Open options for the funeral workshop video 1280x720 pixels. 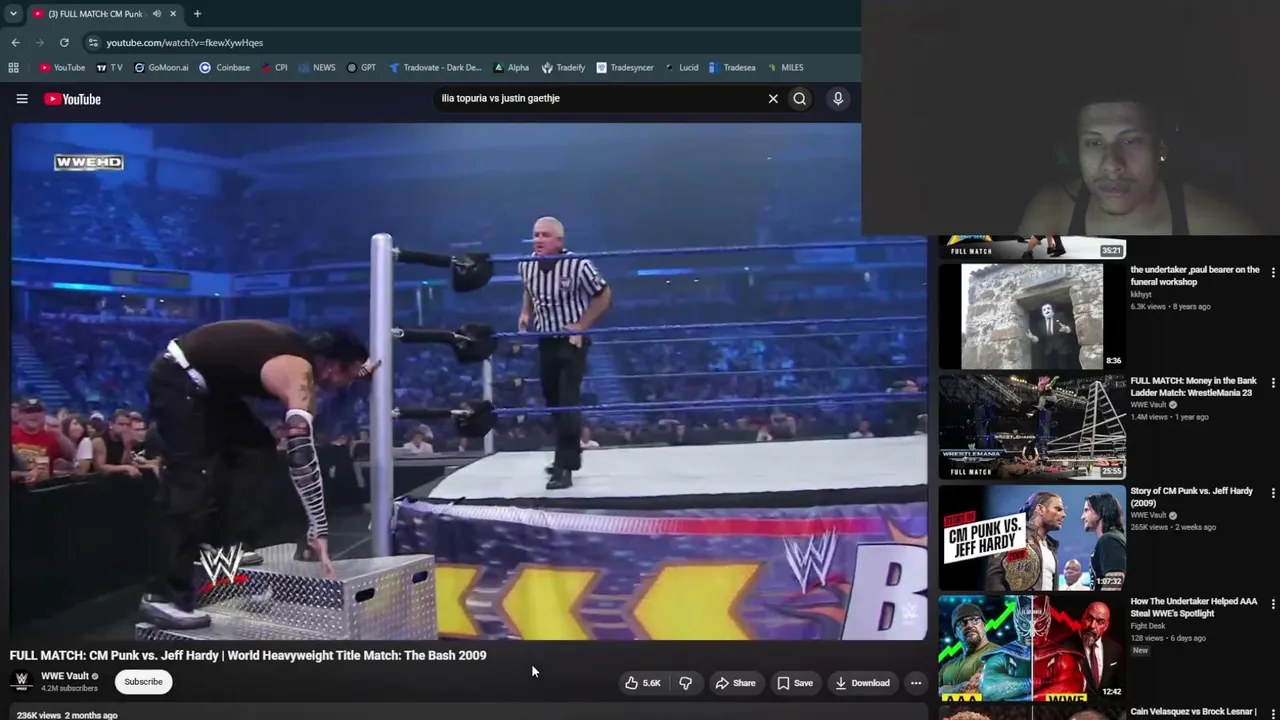pos(1273,272)
